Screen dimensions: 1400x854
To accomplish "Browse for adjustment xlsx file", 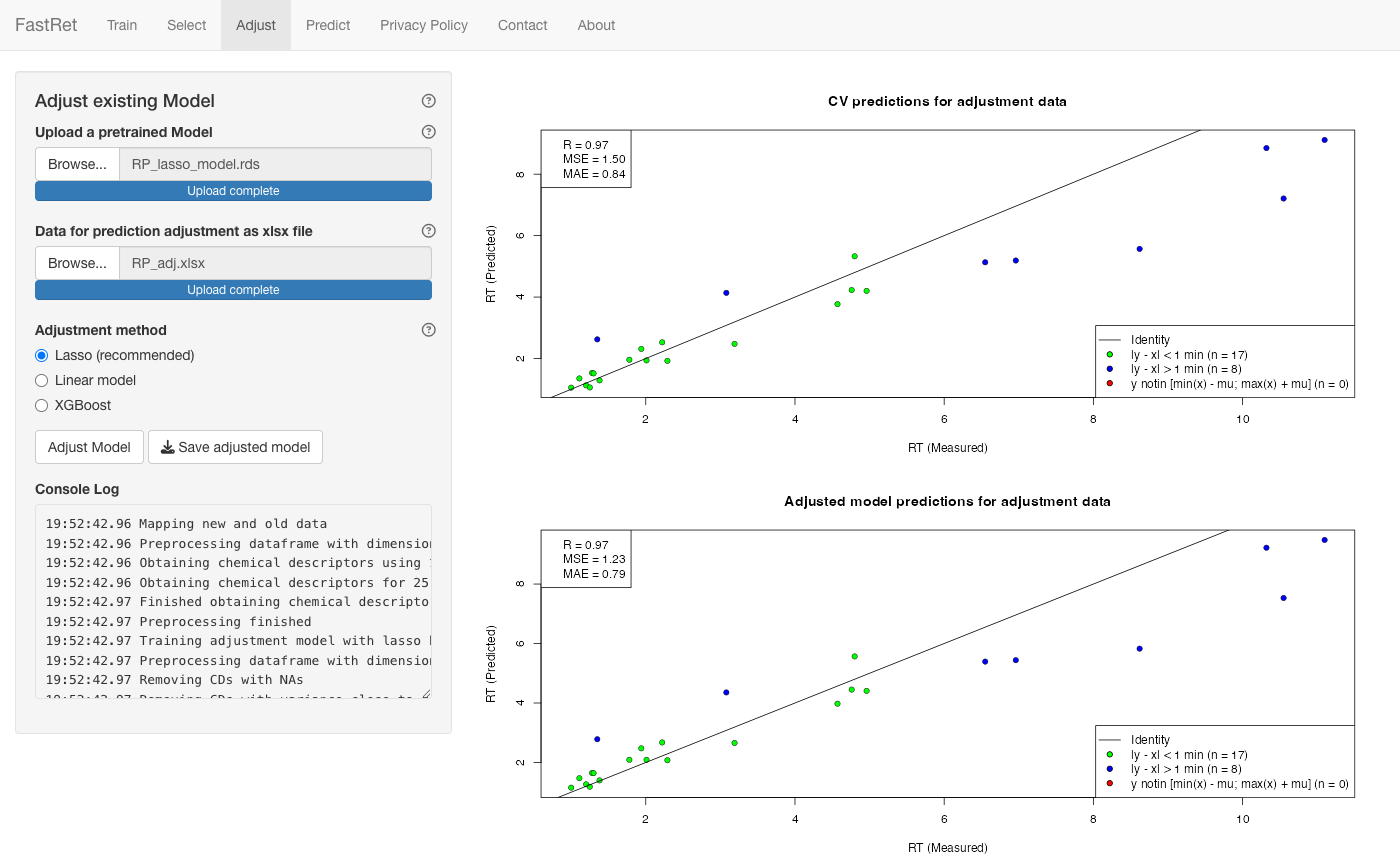I will 77,264.
